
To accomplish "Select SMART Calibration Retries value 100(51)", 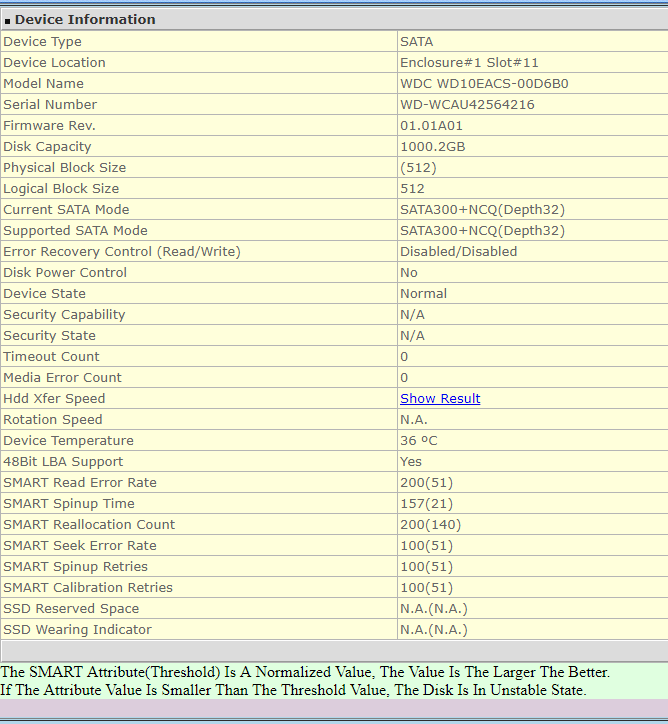I will (x=427, y=588).
